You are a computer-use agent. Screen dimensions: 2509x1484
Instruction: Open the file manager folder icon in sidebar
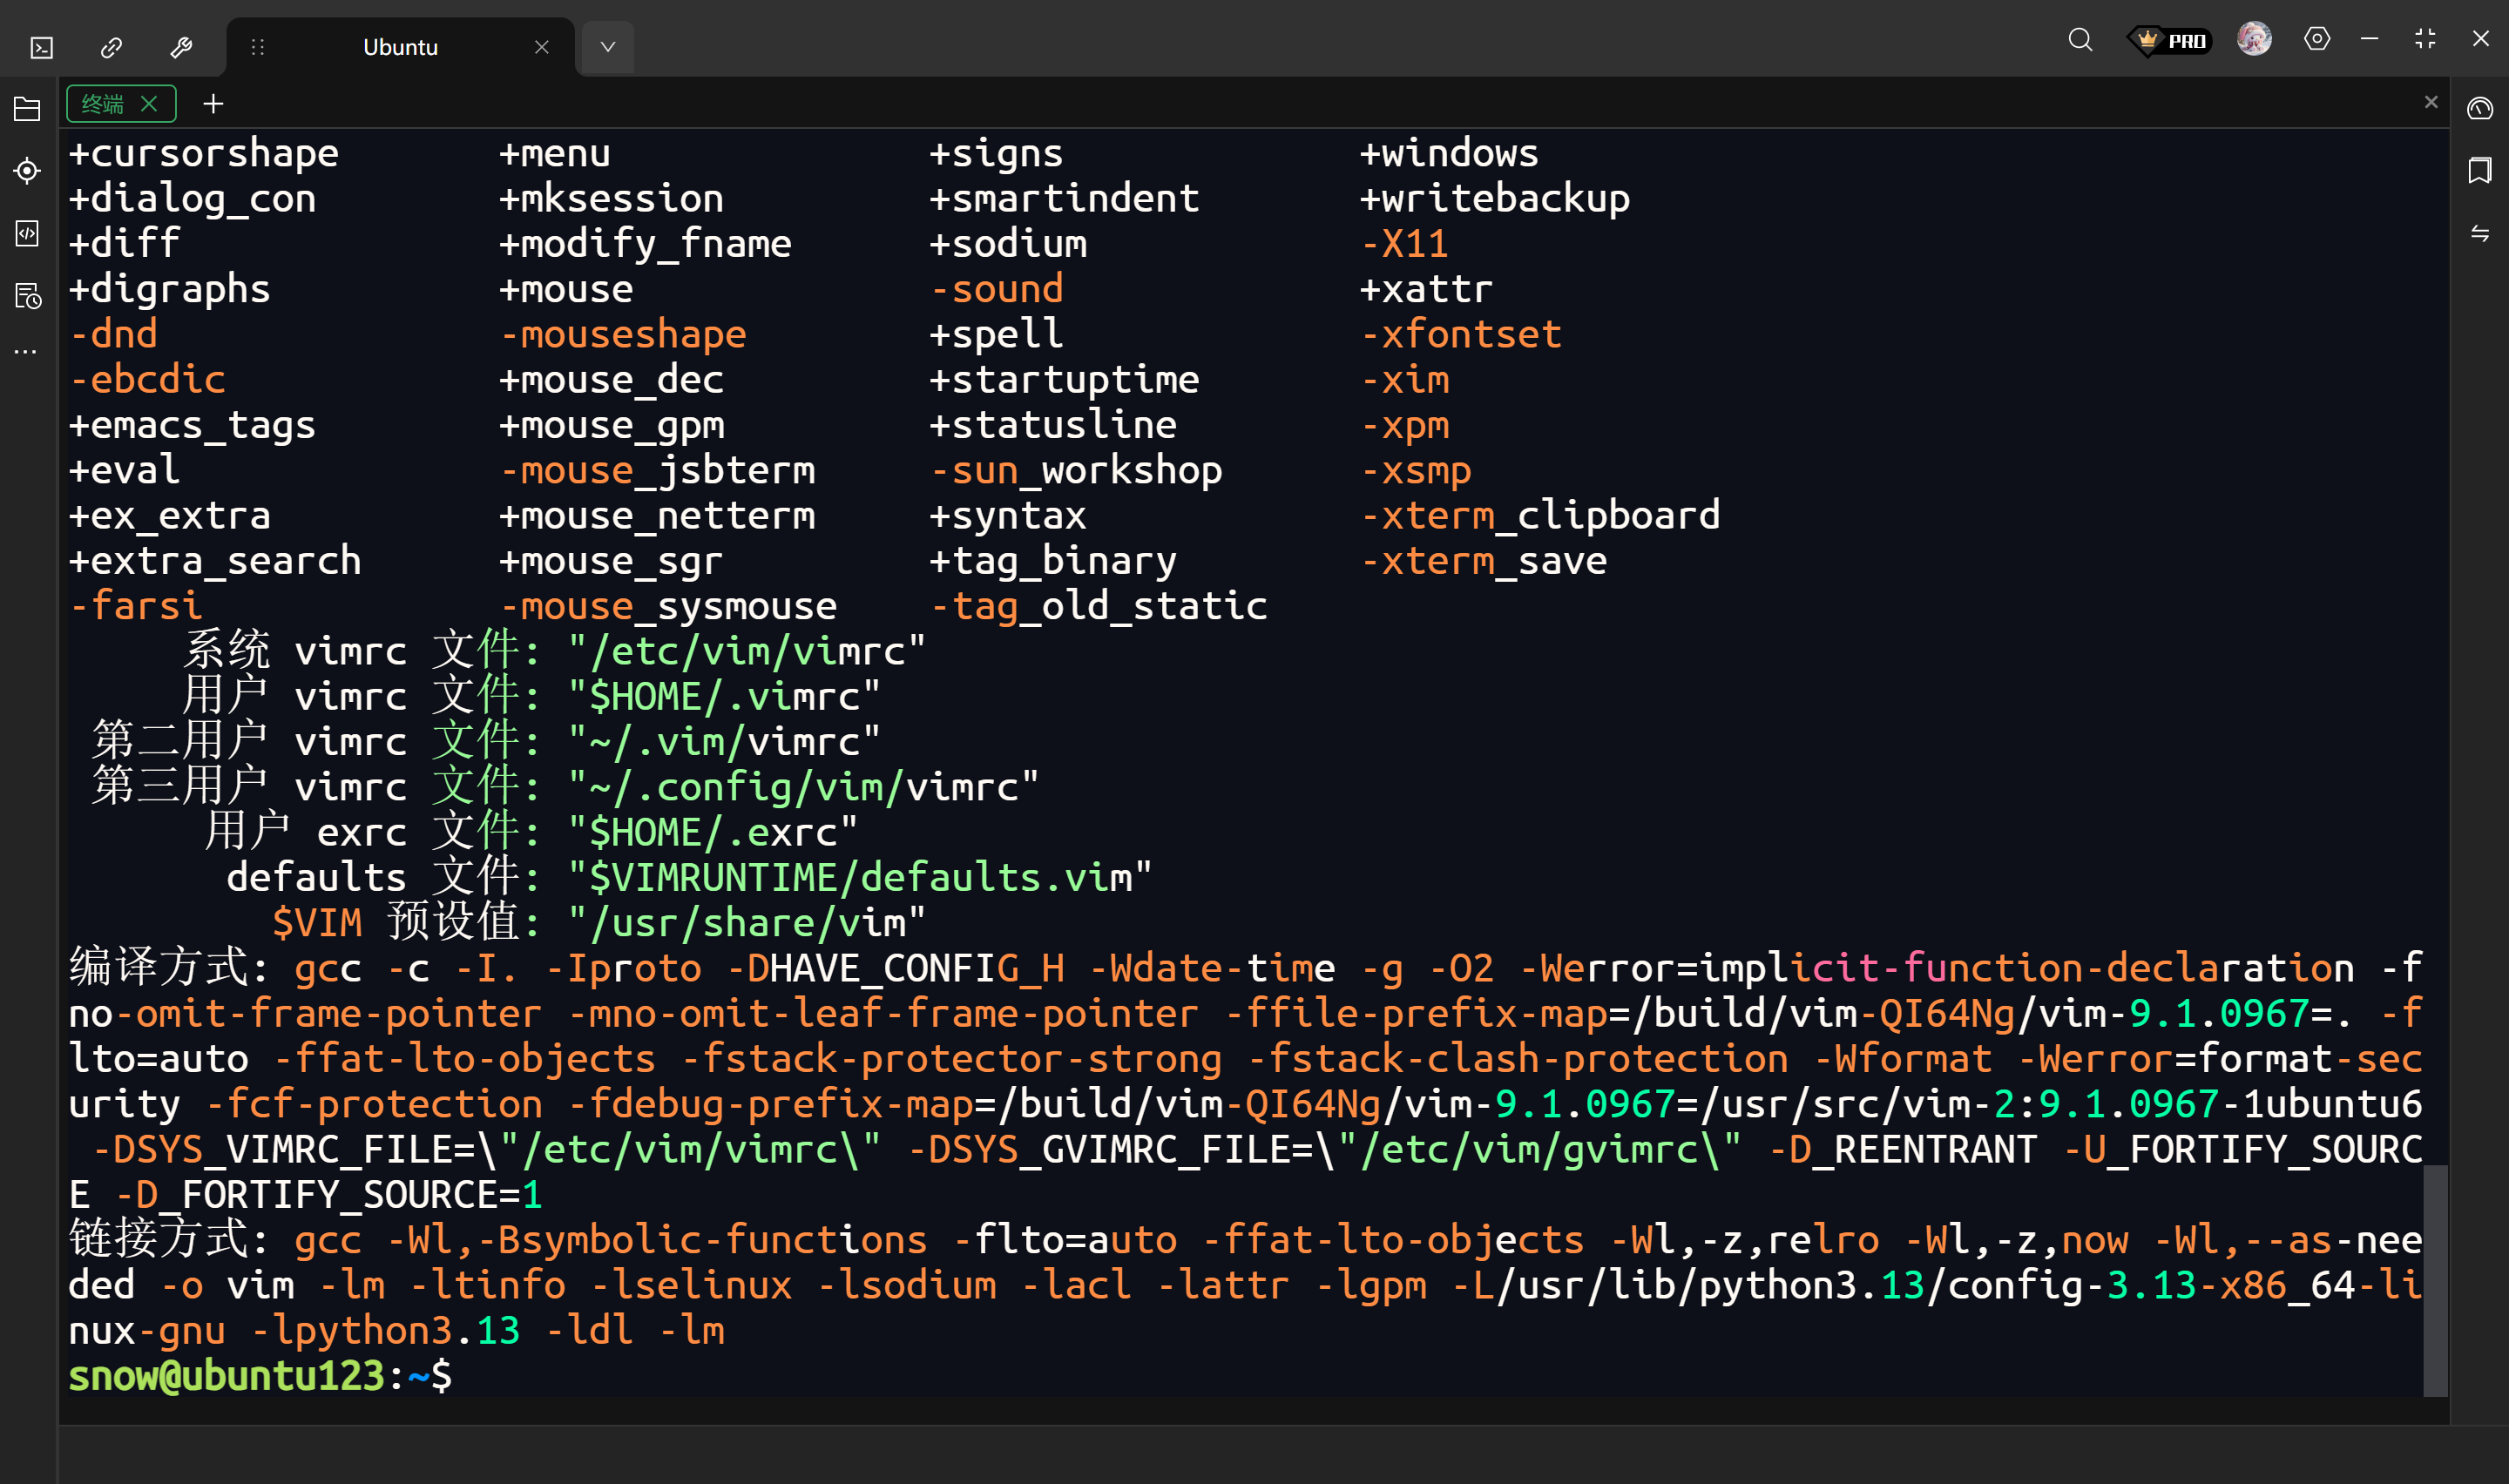(x=27, y=109)
